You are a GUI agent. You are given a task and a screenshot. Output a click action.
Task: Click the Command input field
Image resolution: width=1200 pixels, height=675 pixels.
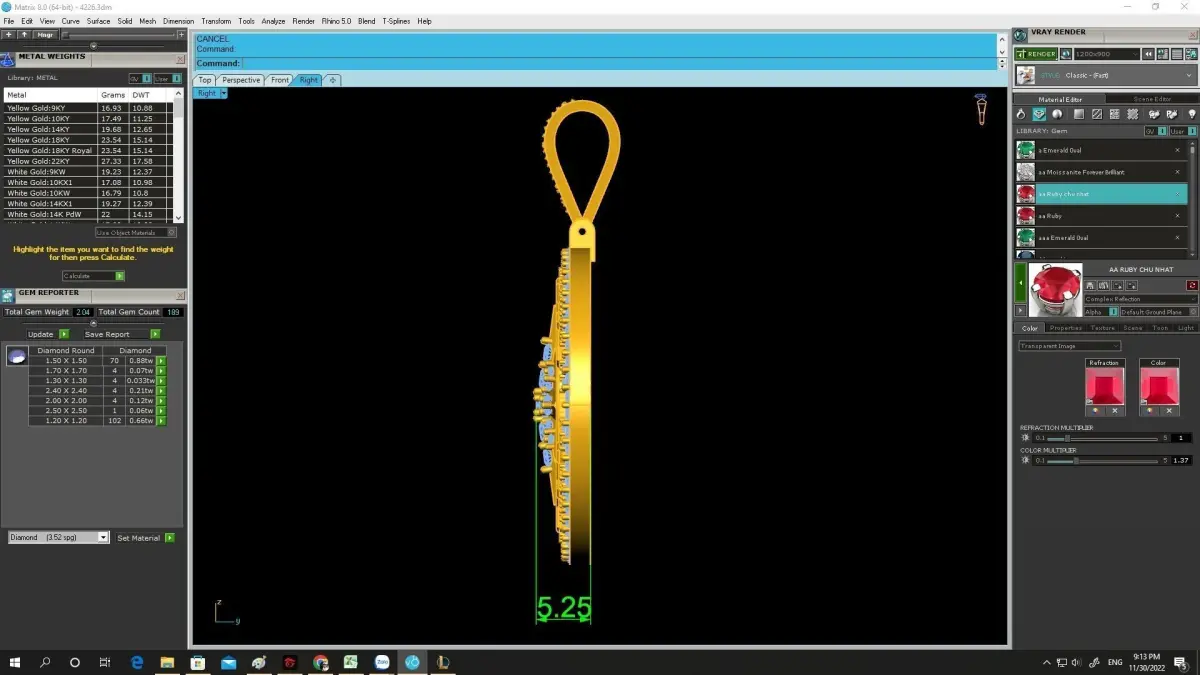click(x=618, y=63)
